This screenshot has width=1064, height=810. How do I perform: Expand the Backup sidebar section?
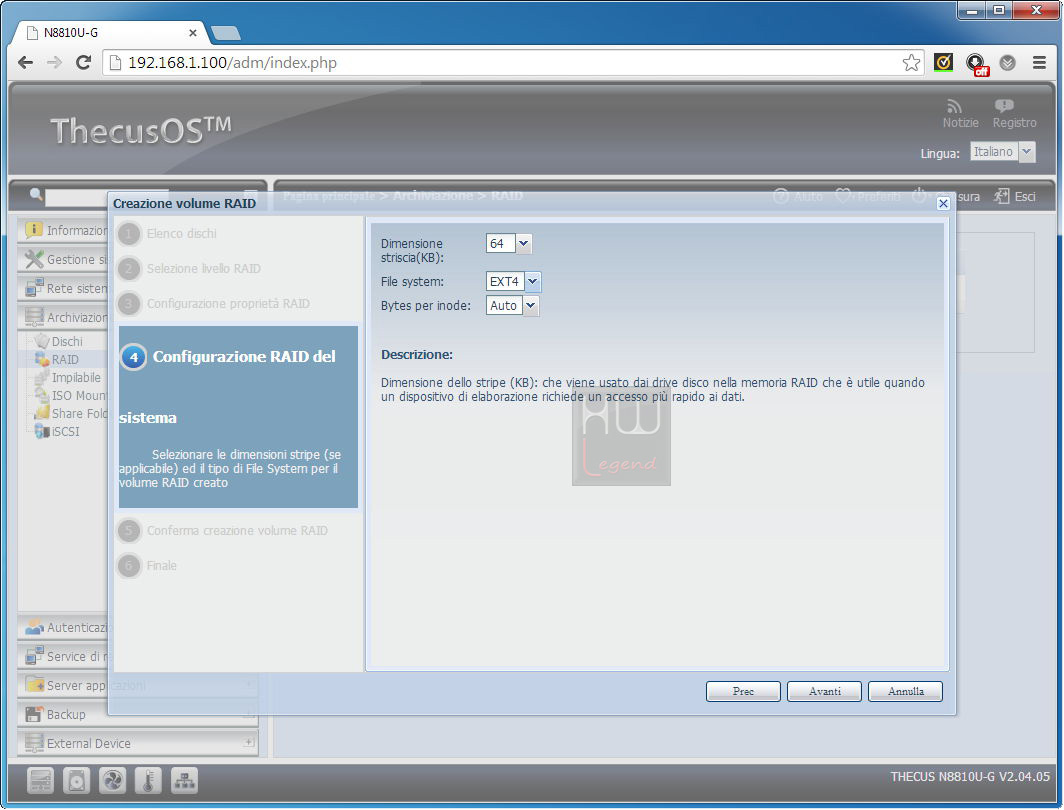[138, 714]
